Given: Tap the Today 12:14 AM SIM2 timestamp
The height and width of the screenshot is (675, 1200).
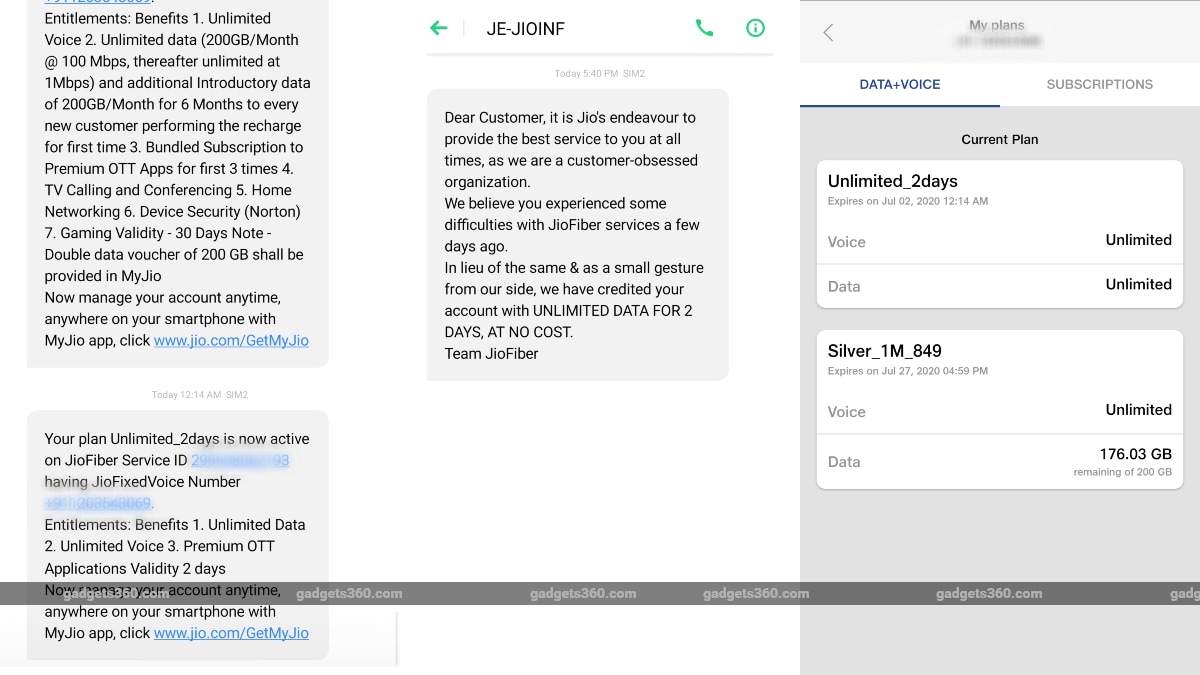Looking at the screenshot, I should click(199, 395).
